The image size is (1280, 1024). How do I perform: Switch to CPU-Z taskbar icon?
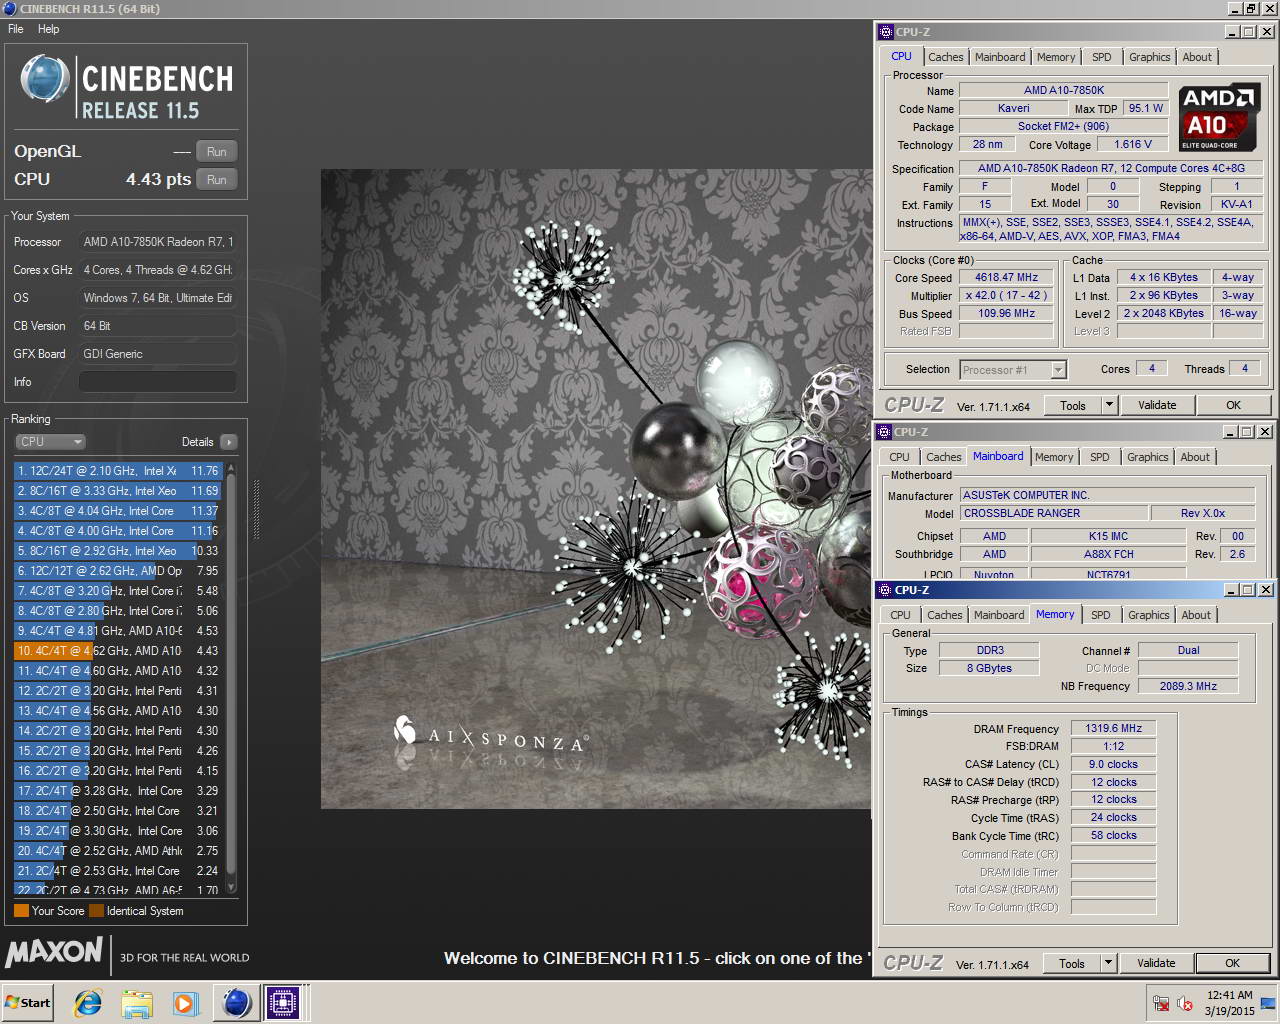coord(283,1002)
